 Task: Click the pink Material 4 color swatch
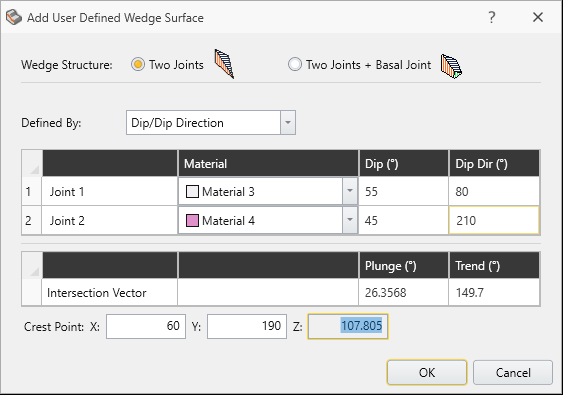coord(192,220)
